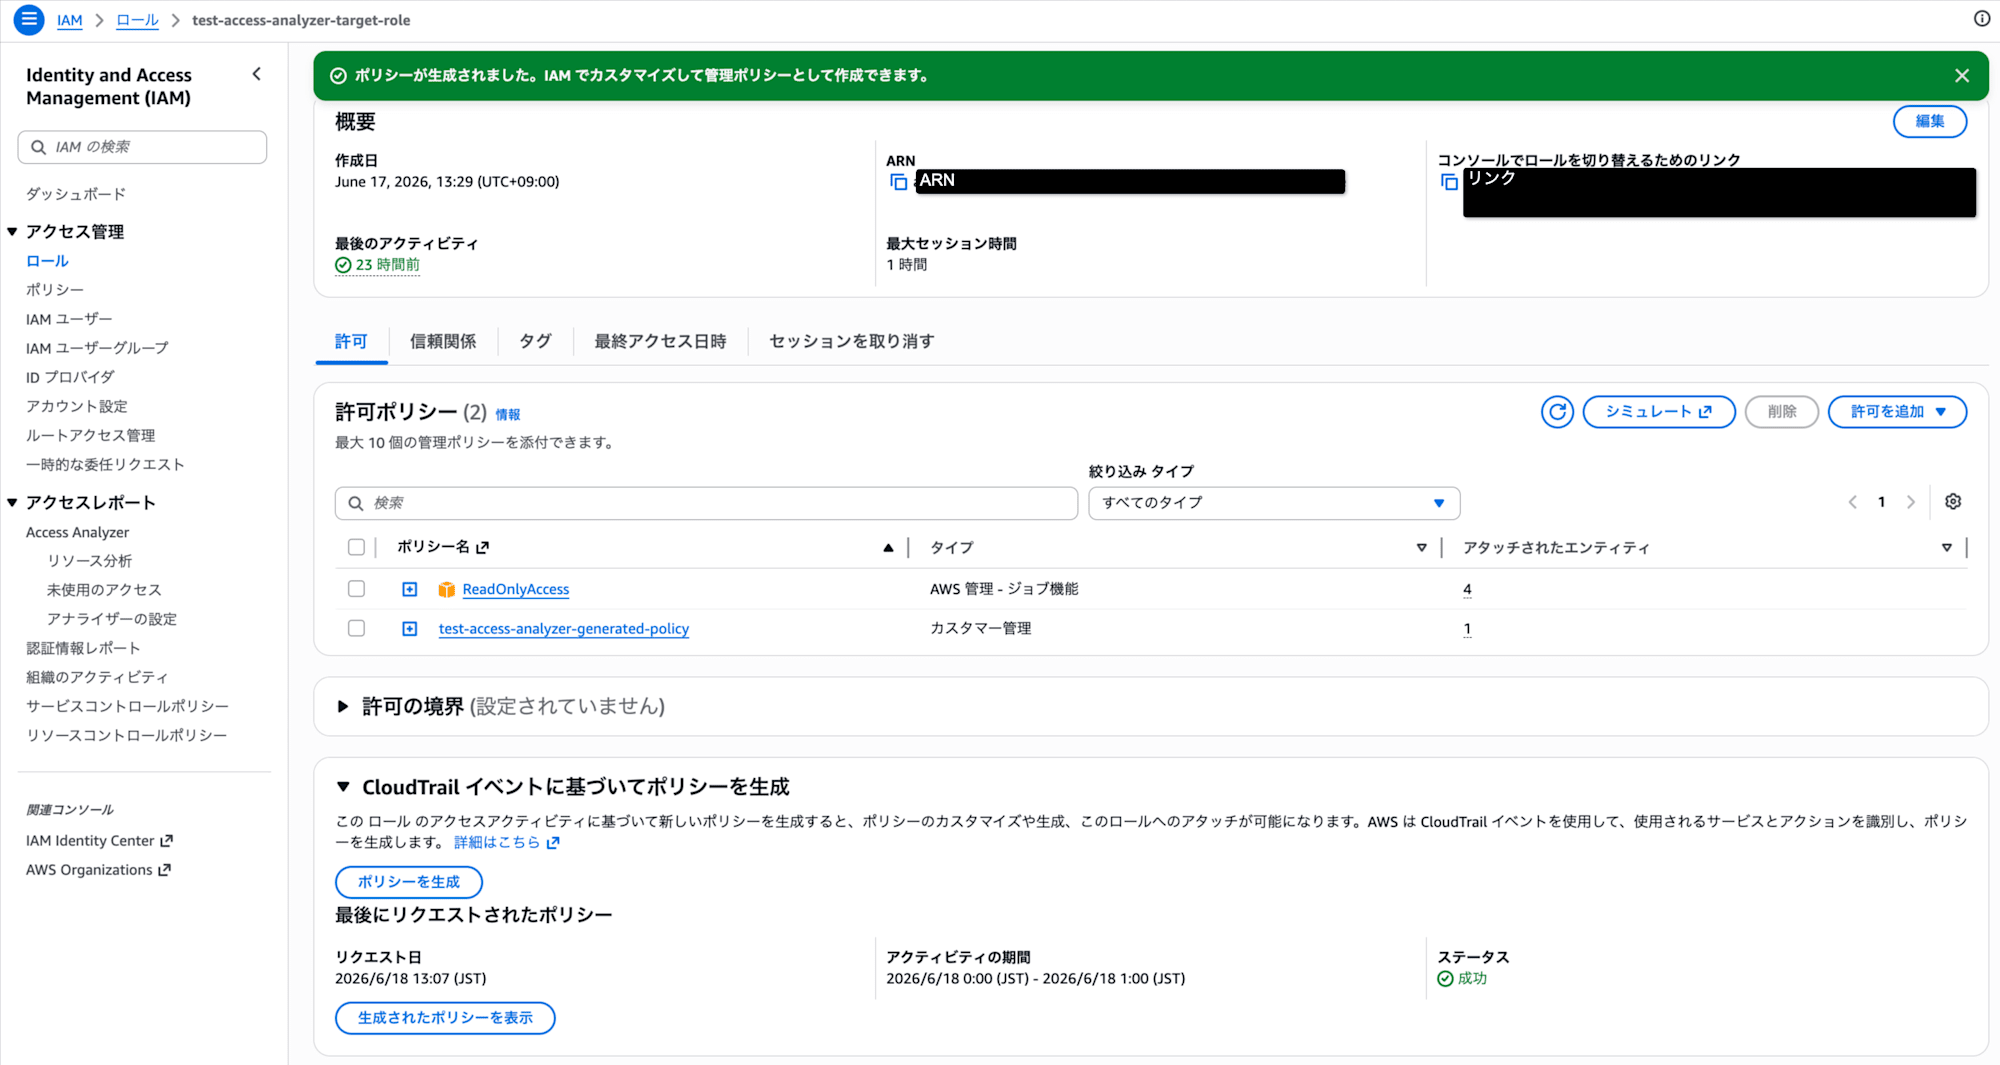Image resolution: width=2000 pixels, height=1065 pixels.
Task: Copy the role ARN with copy icon
Action: [x=898, y=182]
